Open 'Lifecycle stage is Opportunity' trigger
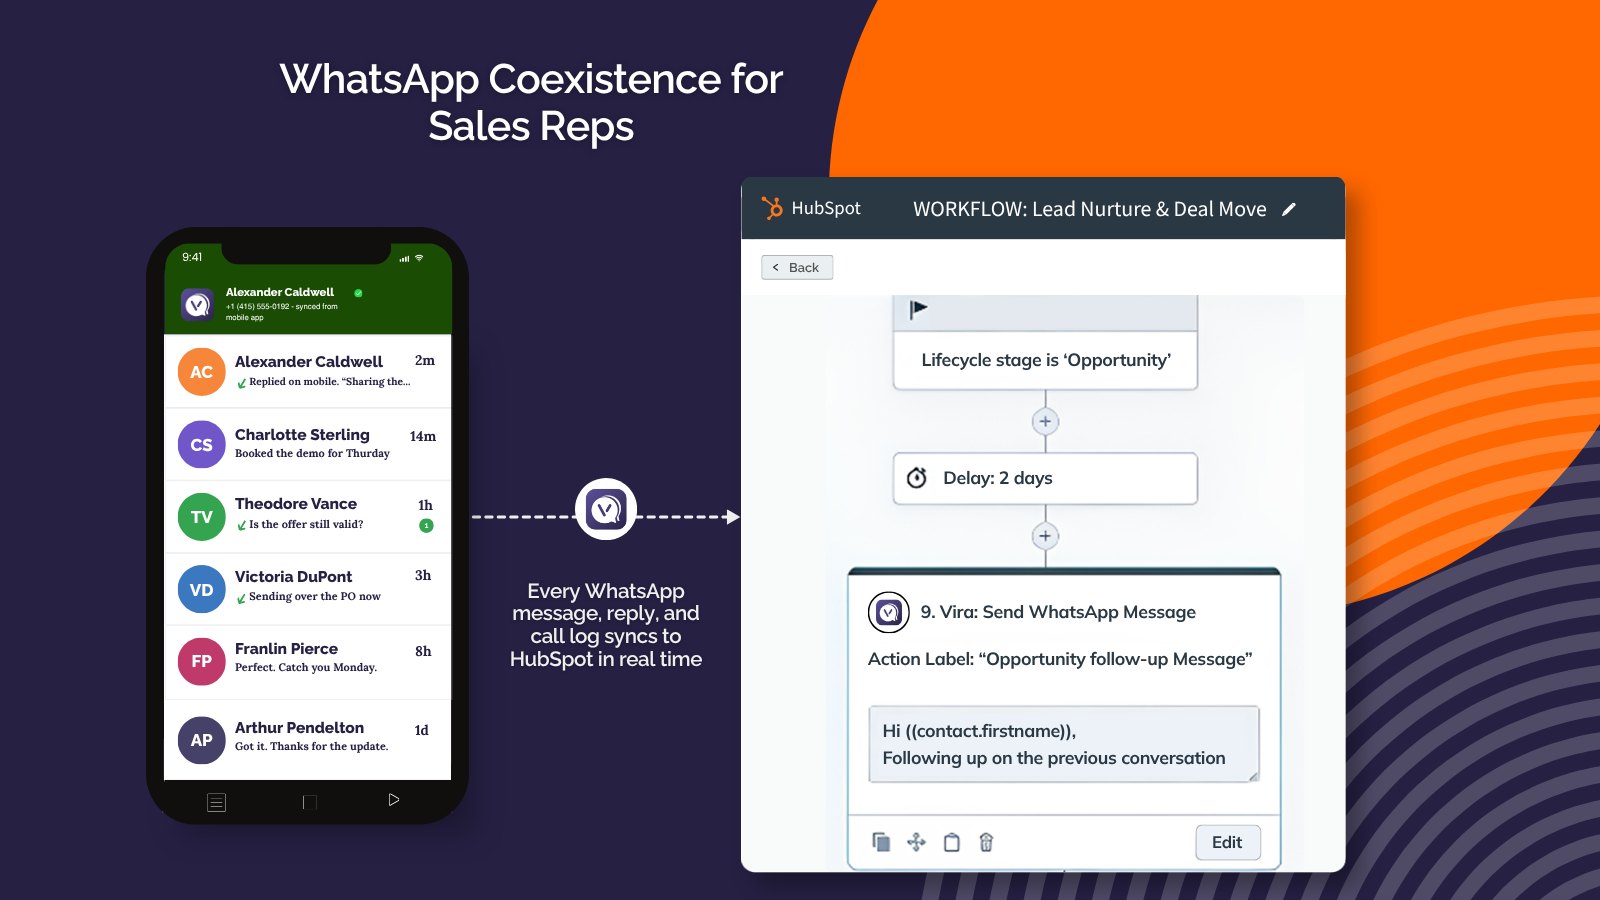The image size is (1600, 900). click(1045, 360)
